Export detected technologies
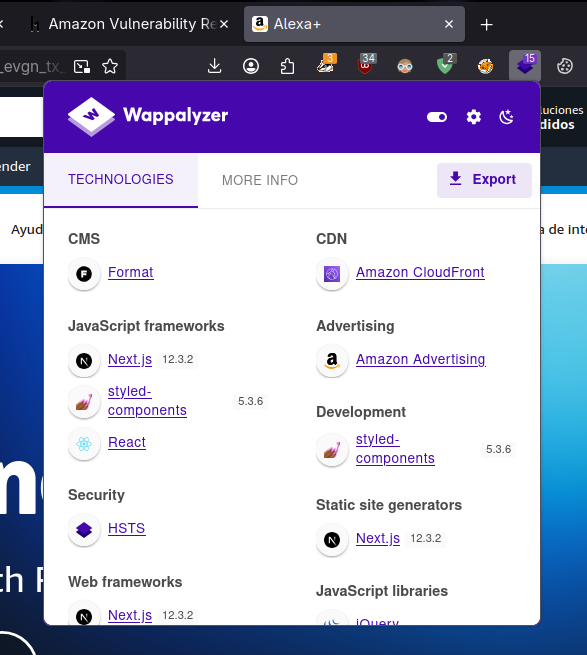 click(484, 180)
